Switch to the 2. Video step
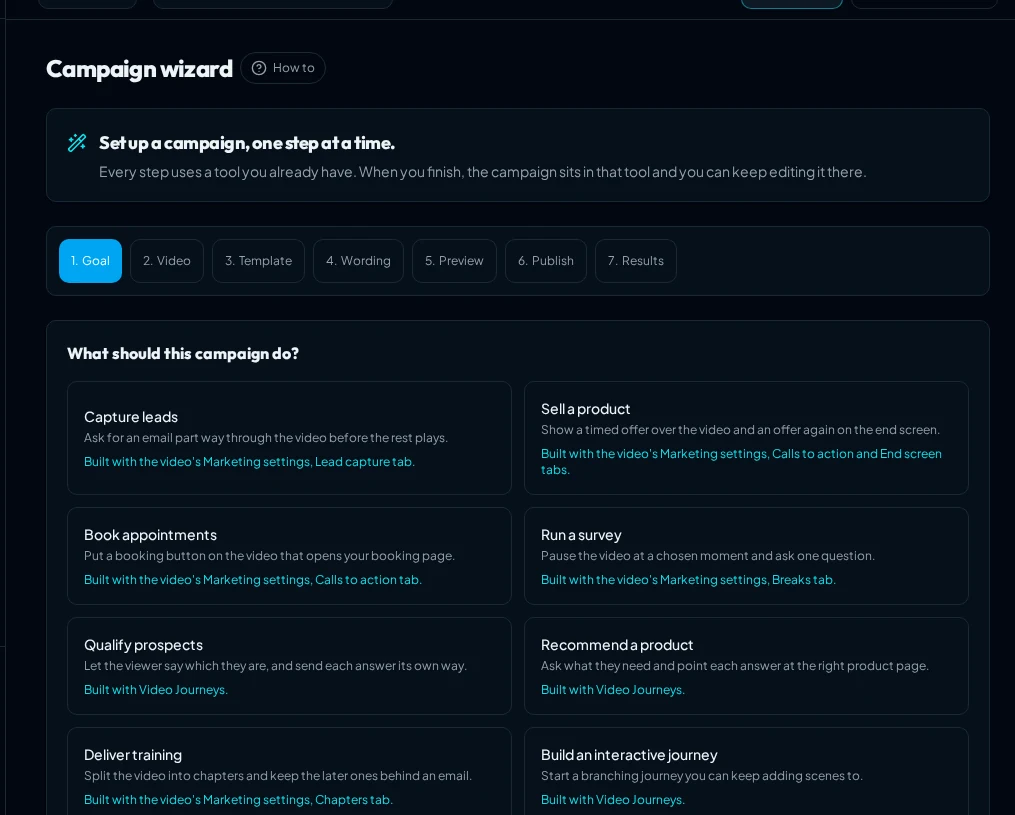1015x815 pixels. click(x=167, y=261)
